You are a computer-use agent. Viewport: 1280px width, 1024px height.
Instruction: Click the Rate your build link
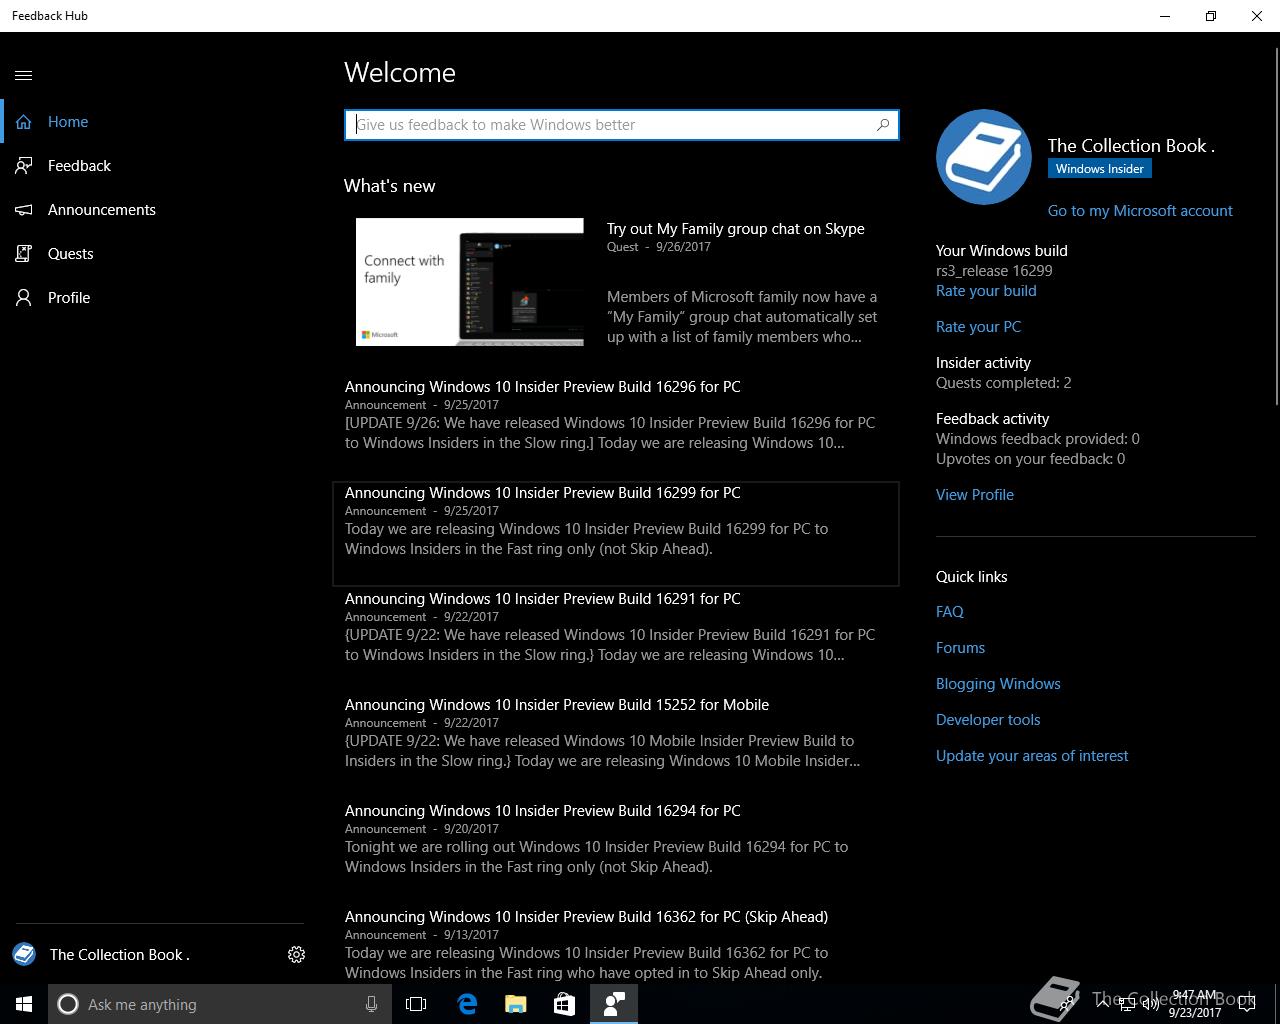pos(986,291)
